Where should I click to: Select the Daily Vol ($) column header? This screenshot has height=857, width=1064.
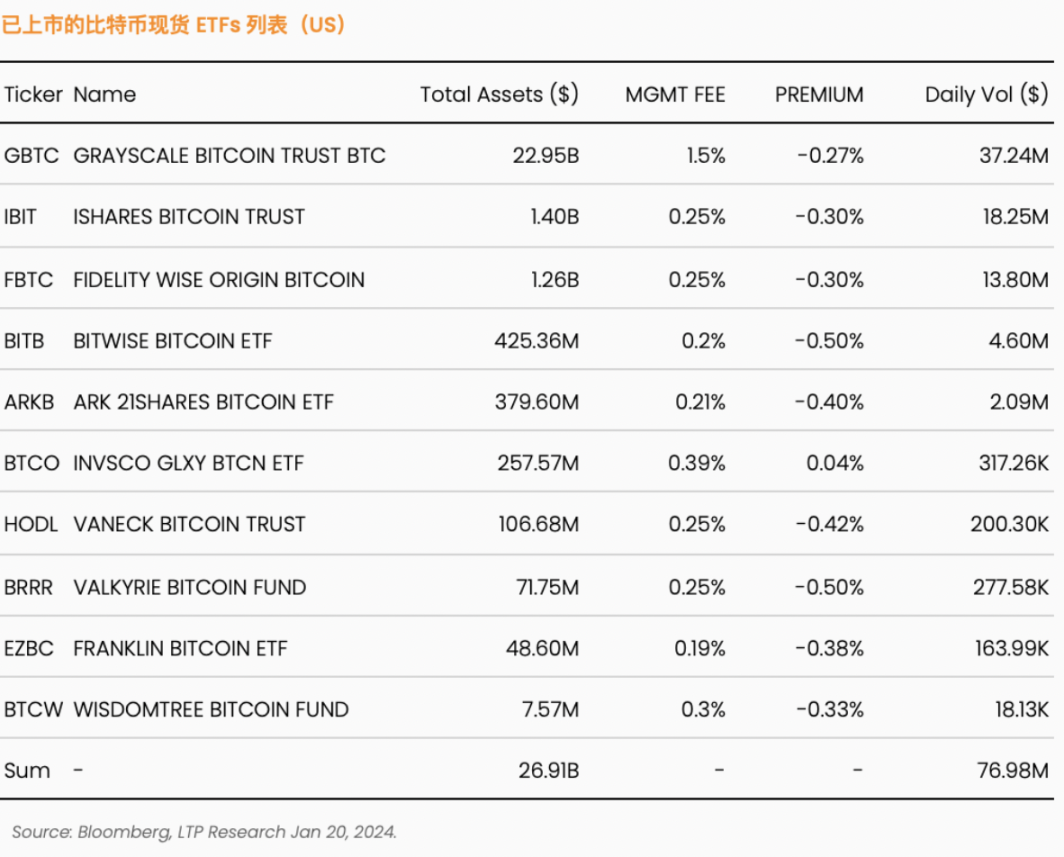tap(987, 94)
